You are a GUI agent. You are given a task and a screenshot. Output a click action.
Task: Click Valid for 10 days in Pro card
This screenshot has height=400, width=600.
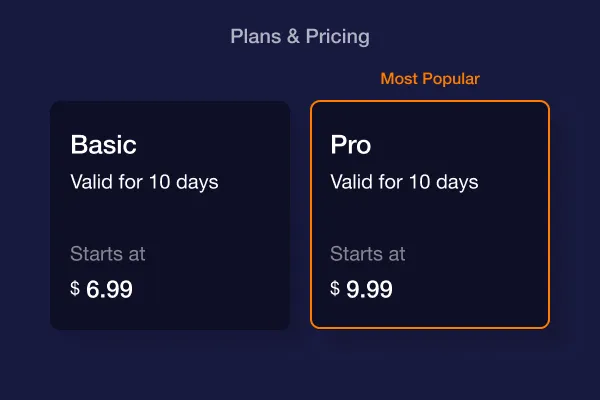pyautogui.click(x=404, y=182)
